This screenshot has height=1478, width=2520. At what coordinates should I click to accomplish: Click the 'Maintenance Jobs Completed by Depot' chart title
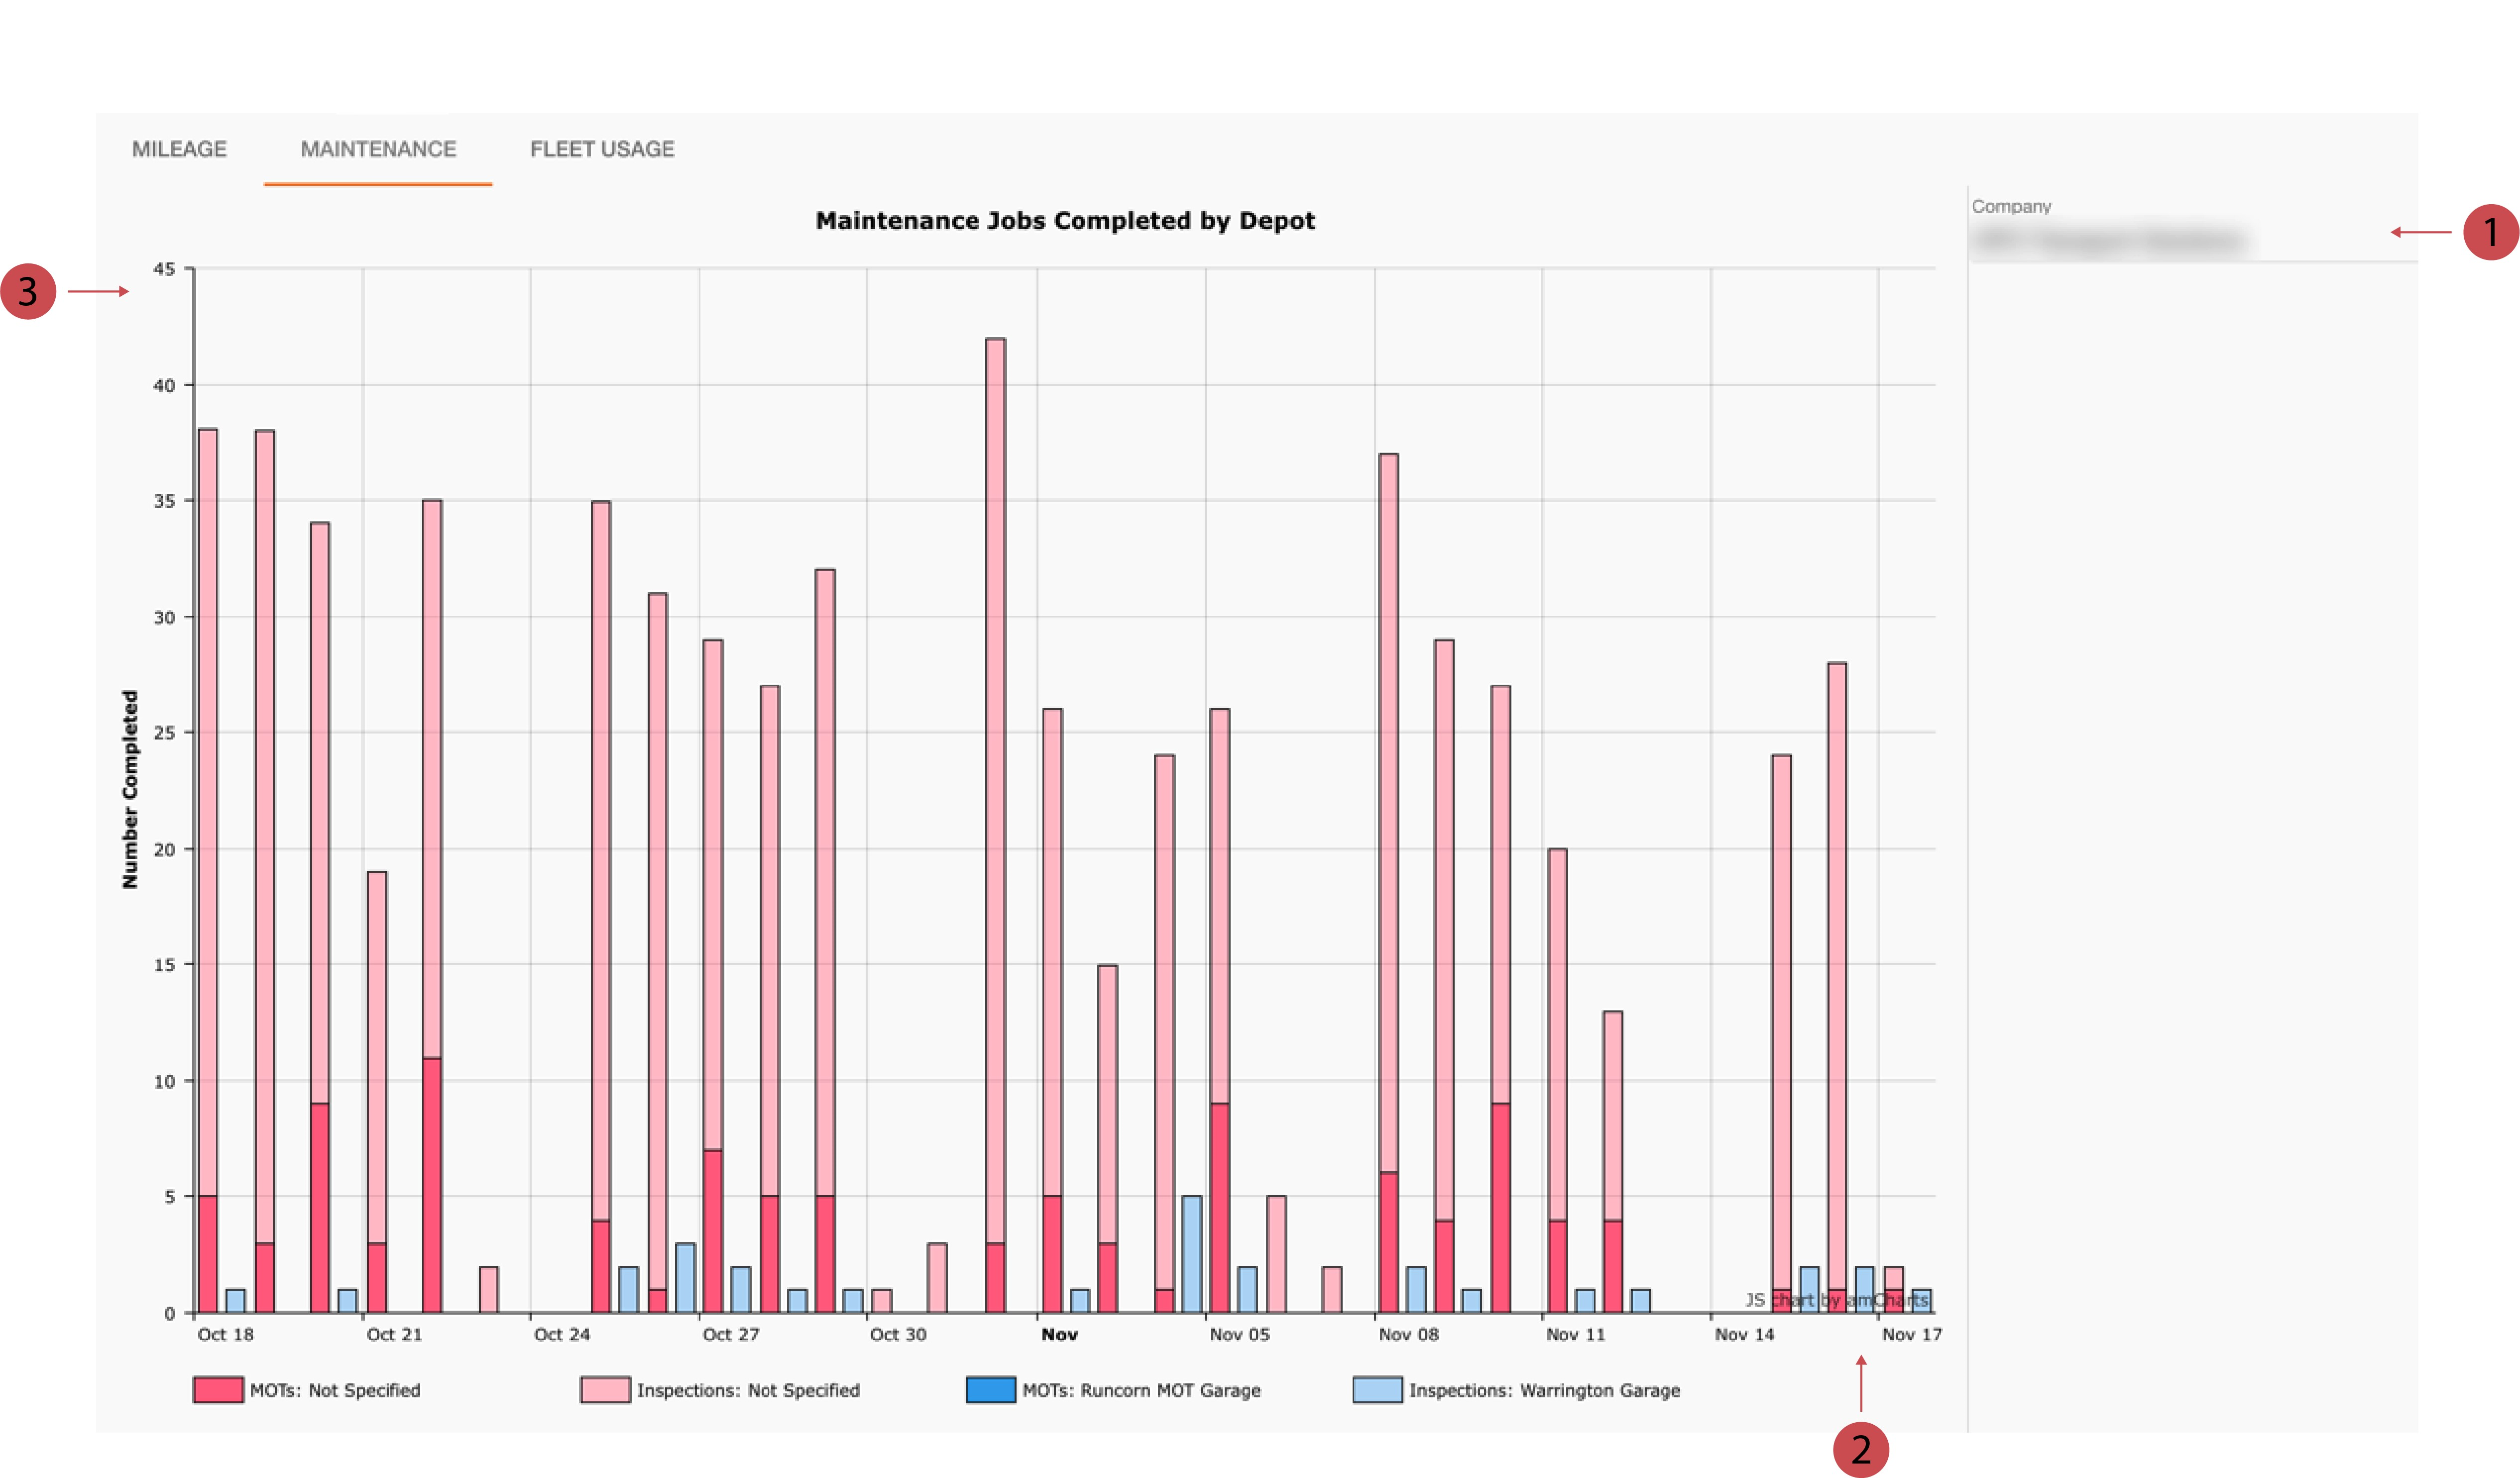(1064, 221)
